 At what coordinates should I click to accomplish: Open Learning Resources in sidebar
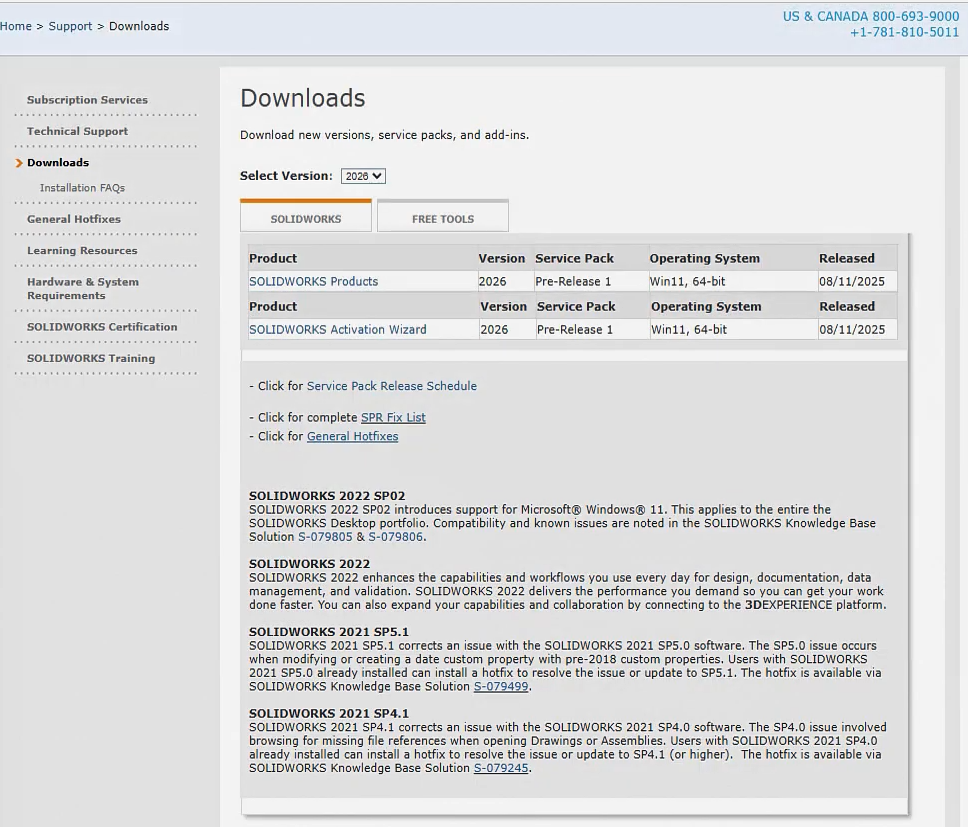tap(82, 251)
